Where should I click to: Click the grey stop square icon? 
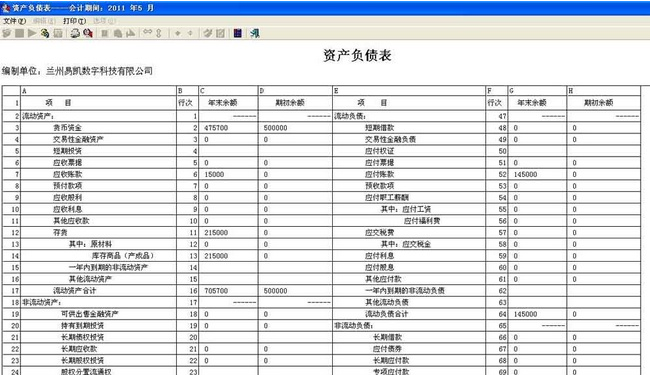click(20, 33)
